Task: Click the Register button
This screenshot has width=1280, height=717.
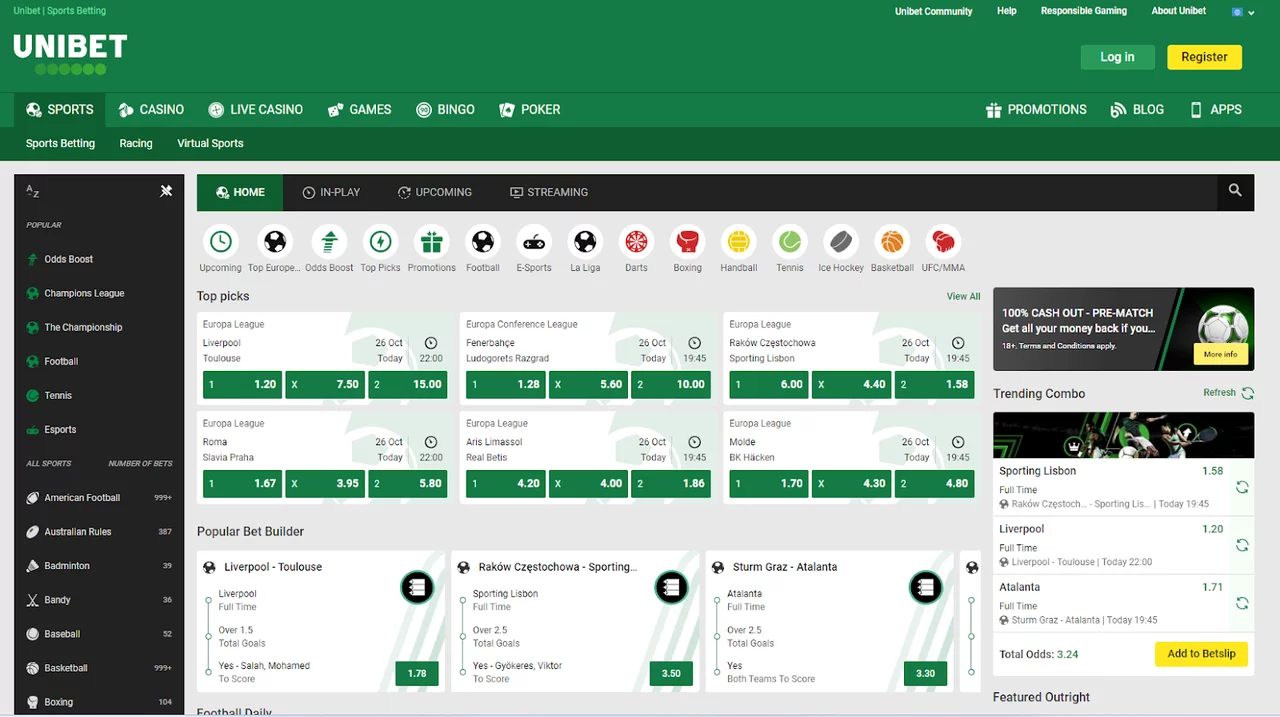Action: pos(1204,57)
